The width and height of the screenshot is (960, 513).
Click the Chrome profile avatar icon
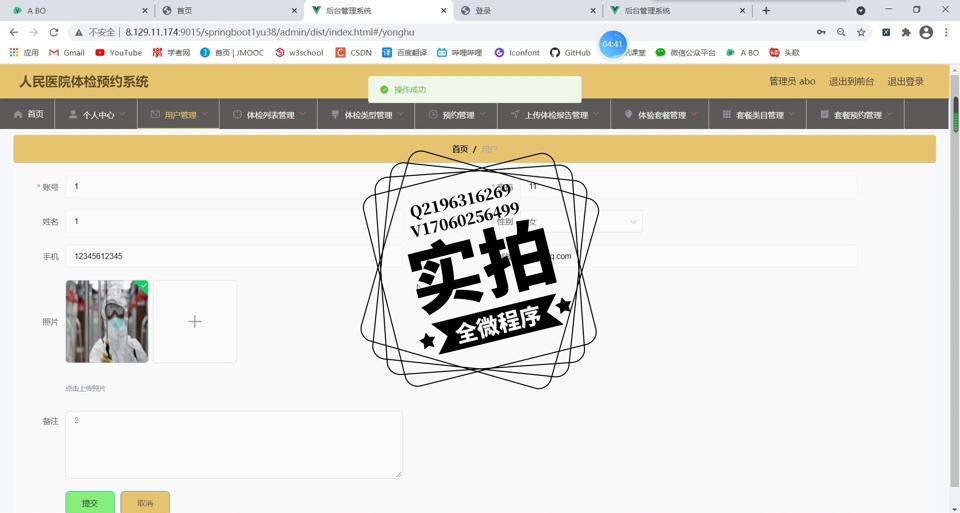click(x=926, y=32)
